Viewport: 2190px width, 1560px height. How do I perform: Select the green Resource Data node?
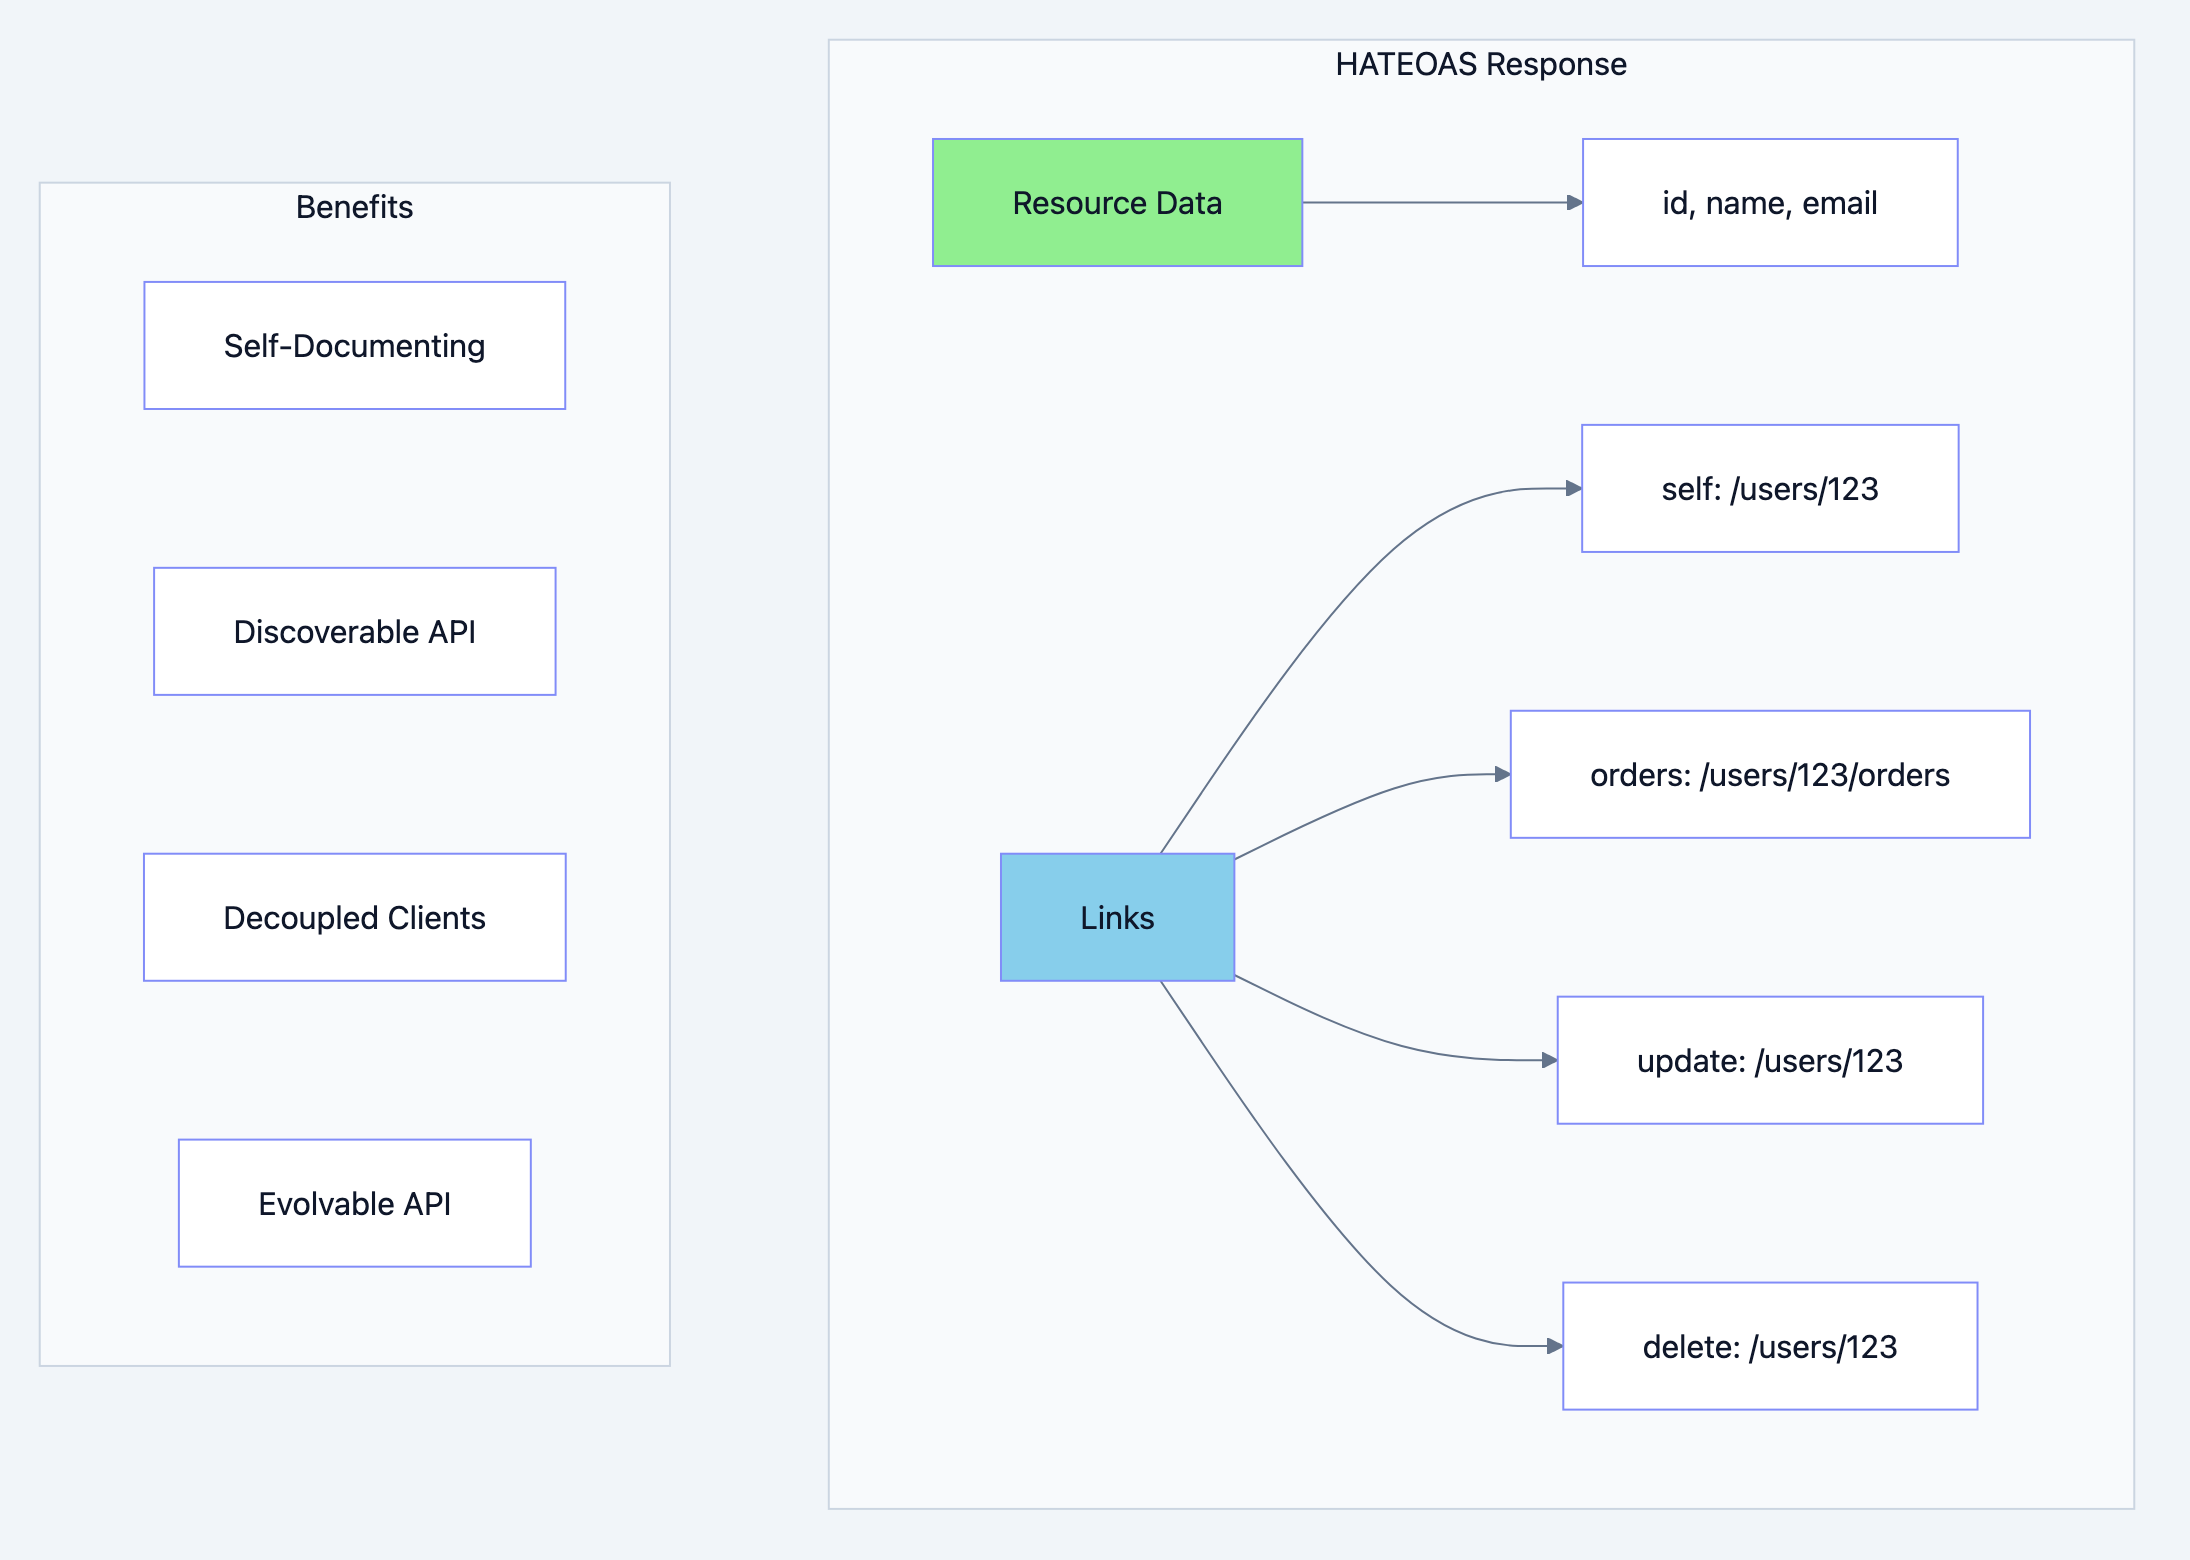pyautogui.click(x=1117, y=202)
